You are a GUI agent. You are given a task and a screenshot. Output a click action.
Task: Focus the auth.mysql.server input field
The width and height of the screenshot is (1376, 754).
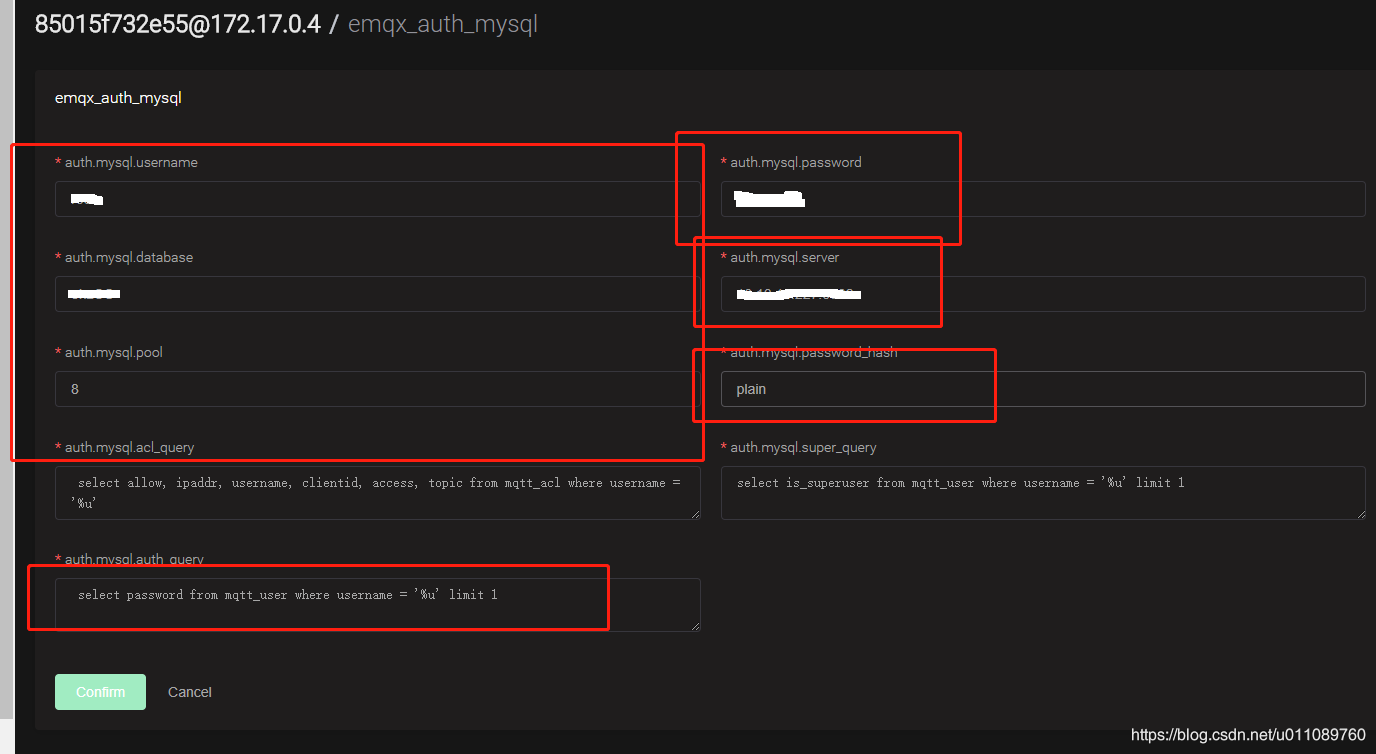pyautogui.click(x=1043, y=294)
